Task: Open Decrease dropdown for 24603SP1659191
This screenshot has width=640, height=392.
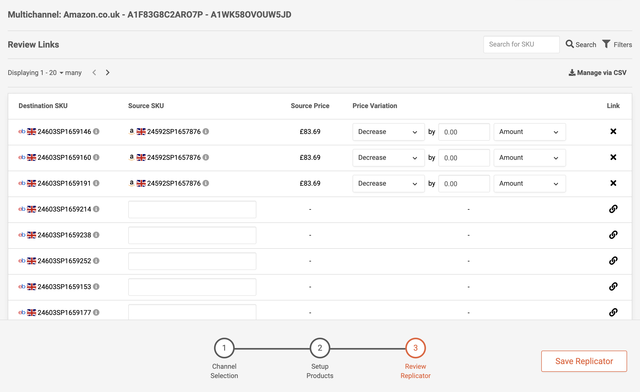Action: tap(388, 183)
